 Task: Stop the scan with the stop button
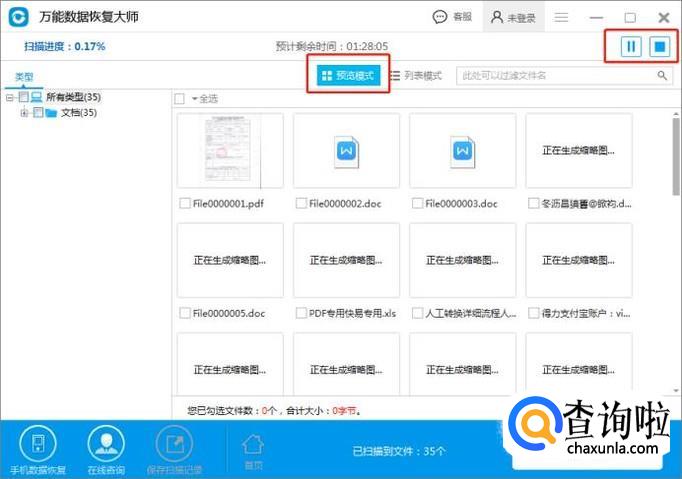(659, 46)
